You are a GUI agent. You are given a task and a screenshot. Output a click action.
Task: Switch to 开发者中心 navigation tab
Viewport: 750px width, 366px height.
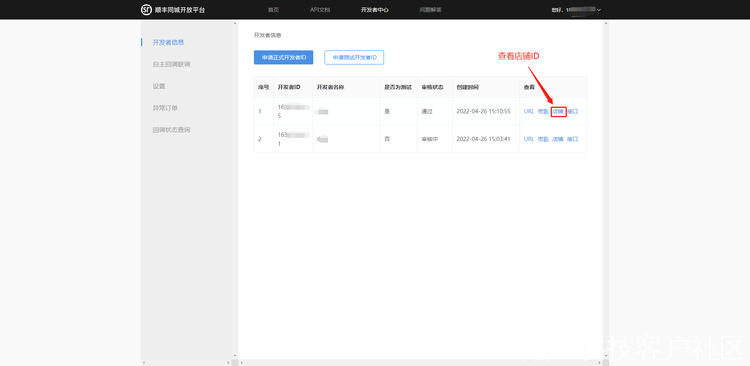375,10
